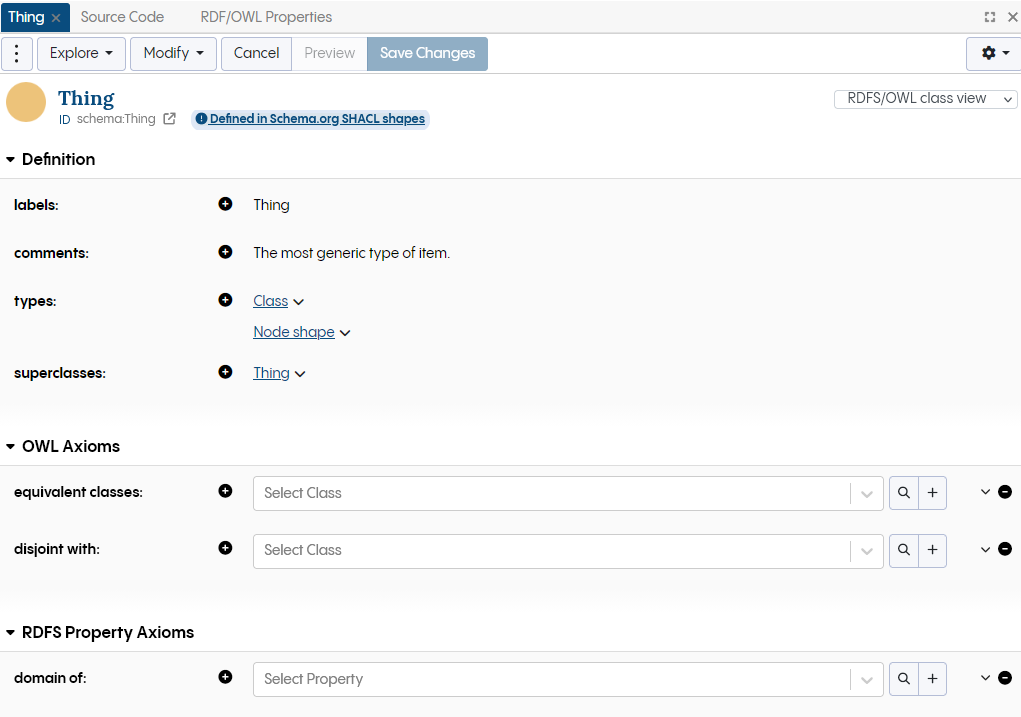Add a new comment with plus icon
The height and width of the screenshot is (717, 1021).
pyautogui.click(x=225, y=252)
